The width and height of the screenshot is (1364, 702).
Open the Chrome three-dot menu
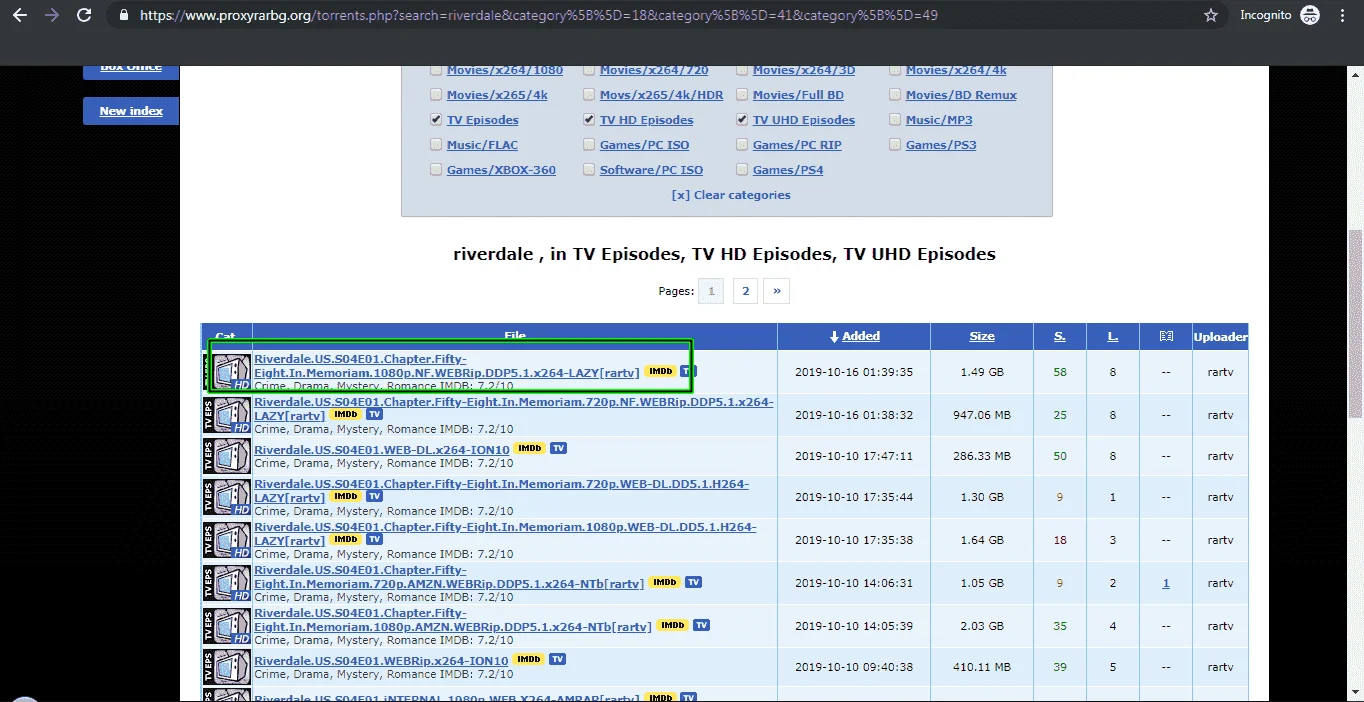tap(1343, 15)
